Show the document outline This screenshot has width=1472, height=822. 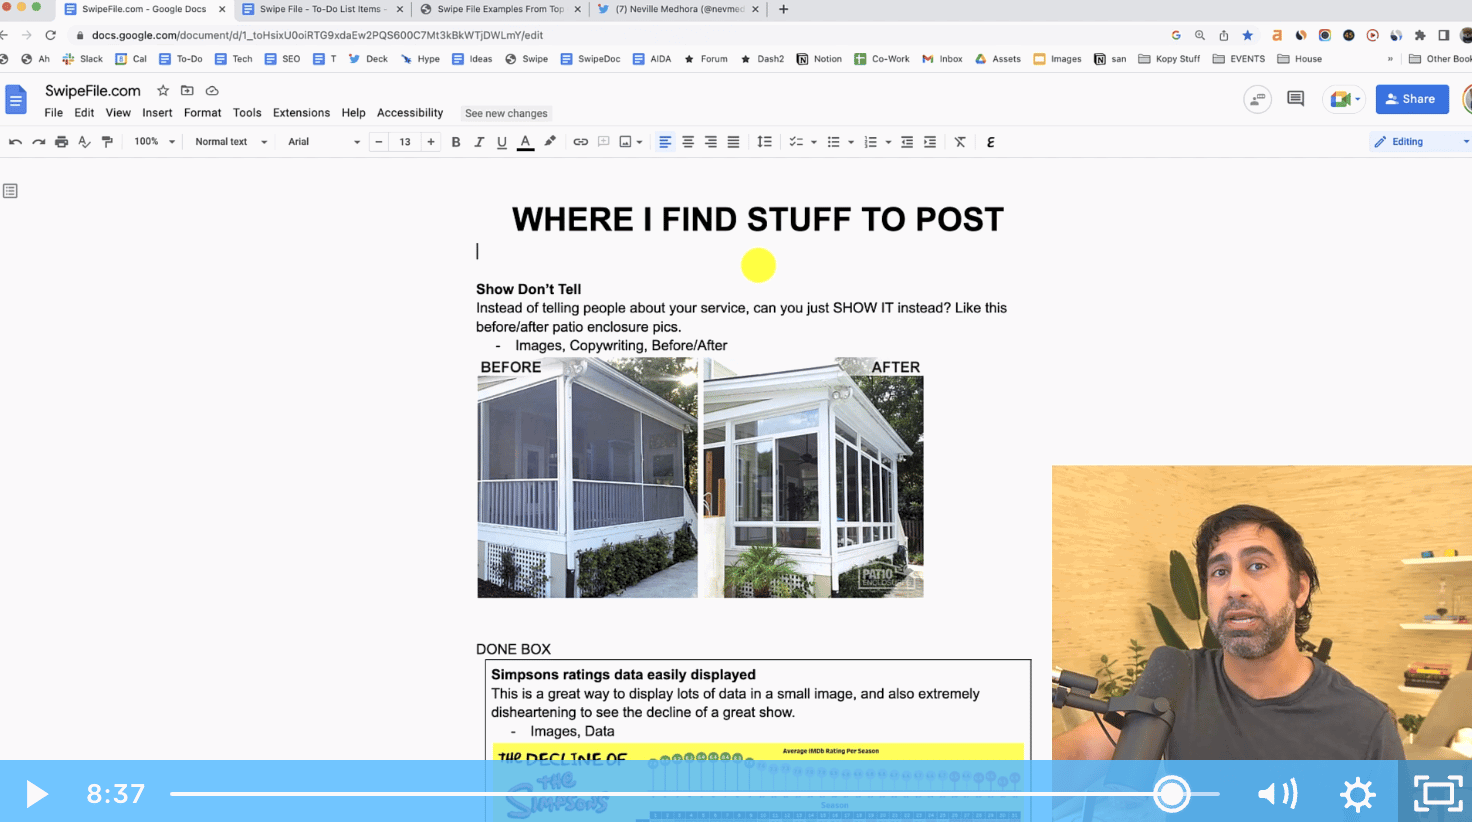pyautogui.click(x=10, y=191)
